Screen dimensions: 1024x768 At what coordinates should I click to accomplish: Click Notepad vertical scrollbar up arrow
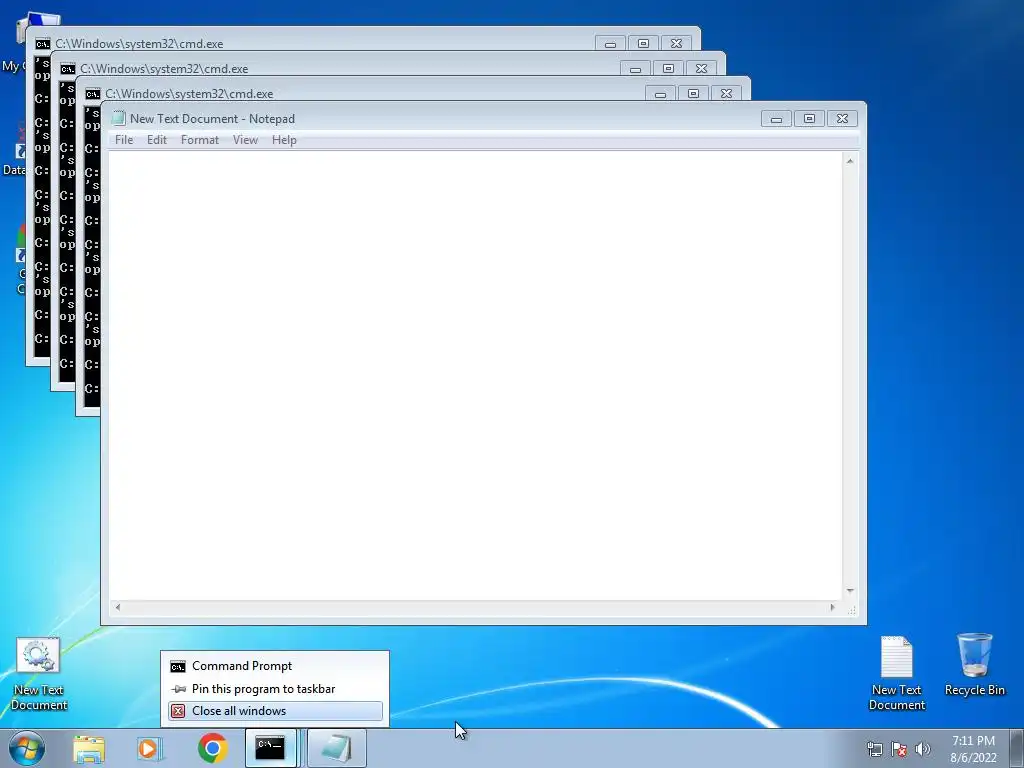pos(850,161)
